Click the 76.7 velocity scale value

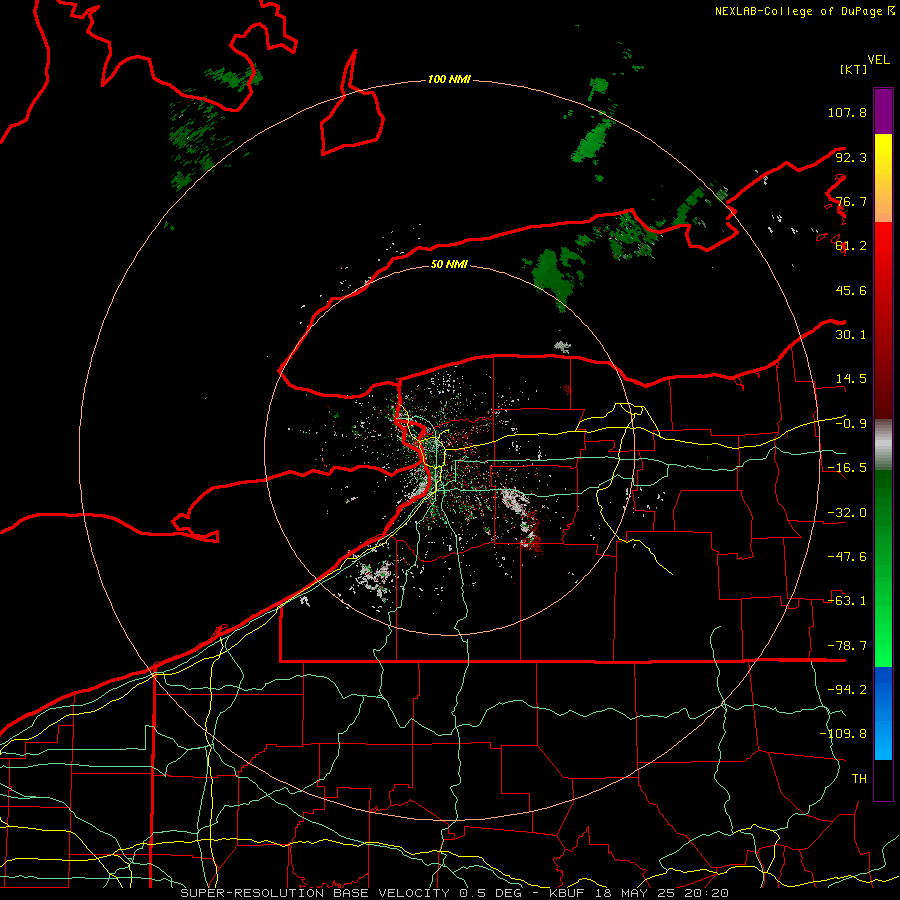851,201
